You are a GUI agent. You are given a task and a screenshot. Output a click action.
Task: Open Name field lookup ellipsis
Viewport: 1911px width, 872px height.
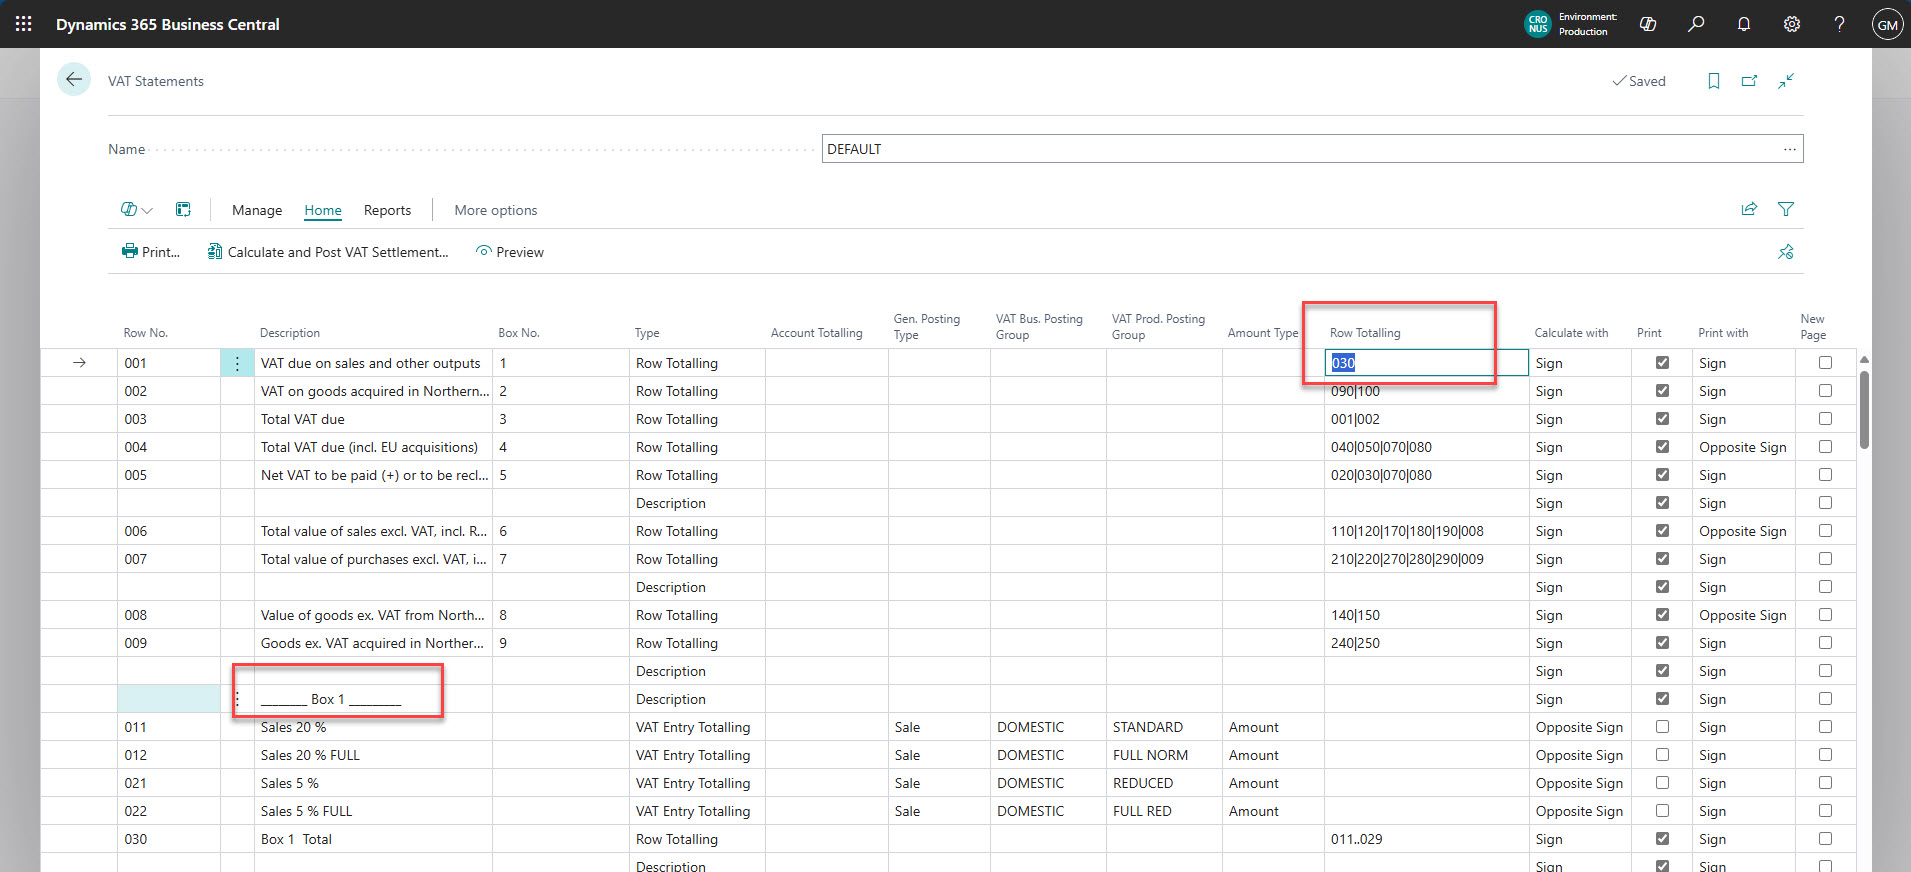coord(1789,149)
